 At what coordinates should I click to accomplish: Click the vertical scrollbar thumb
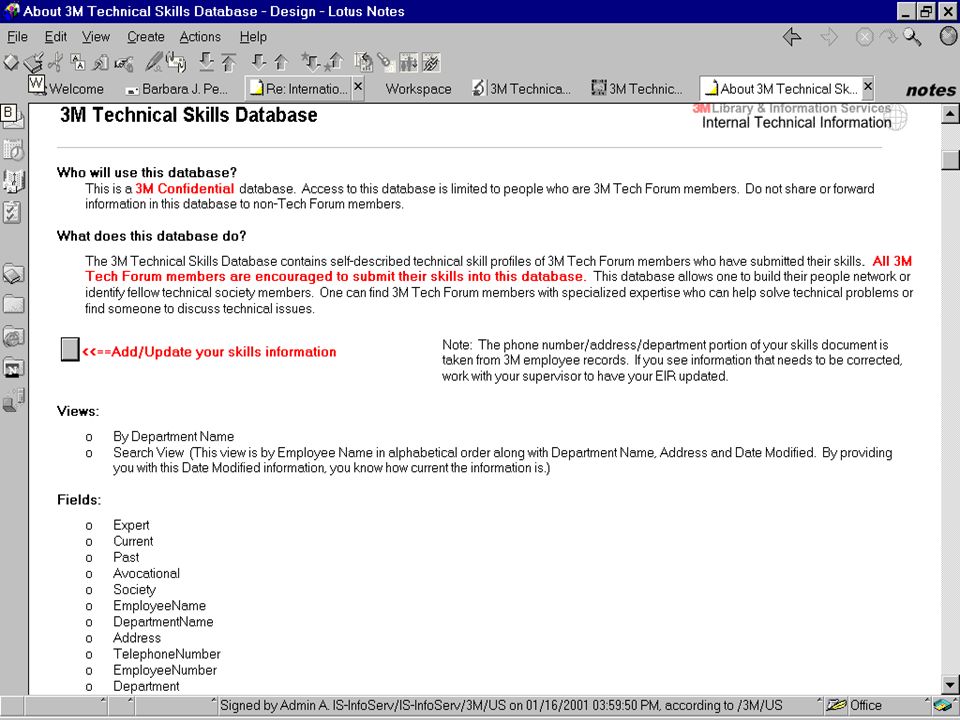950,159
